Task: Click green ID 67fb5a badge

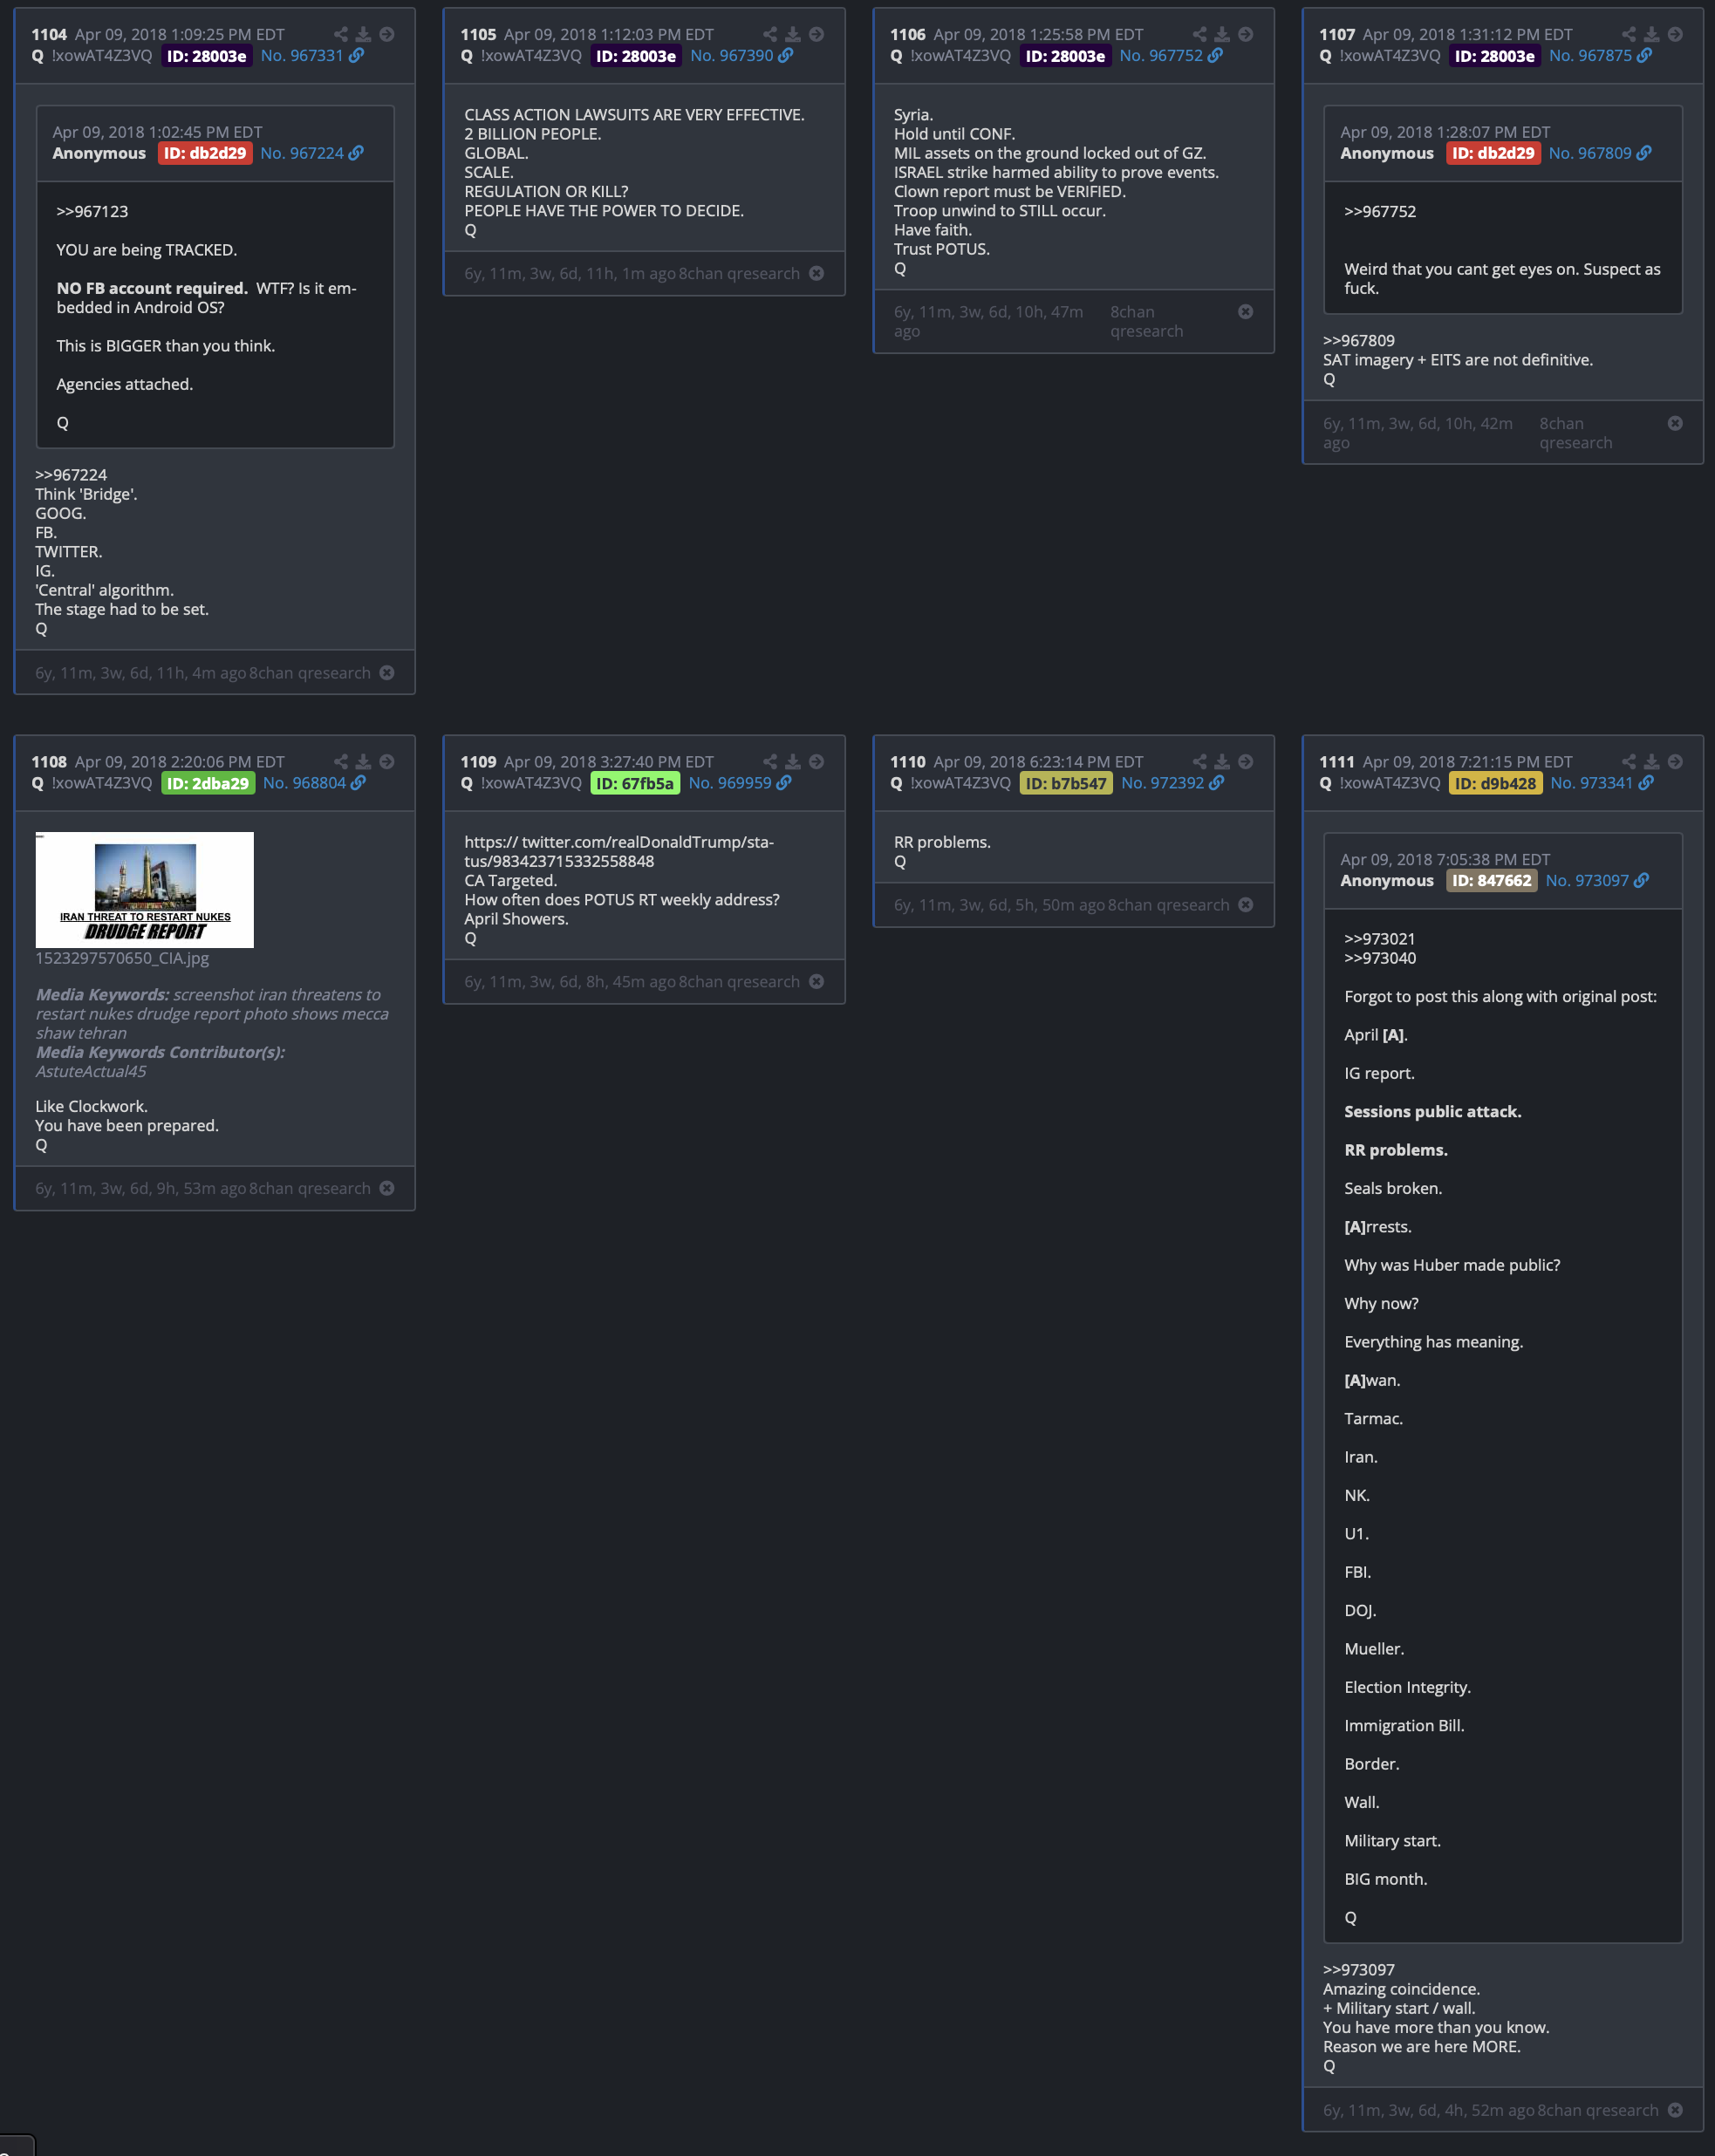Action: [635, 783]
